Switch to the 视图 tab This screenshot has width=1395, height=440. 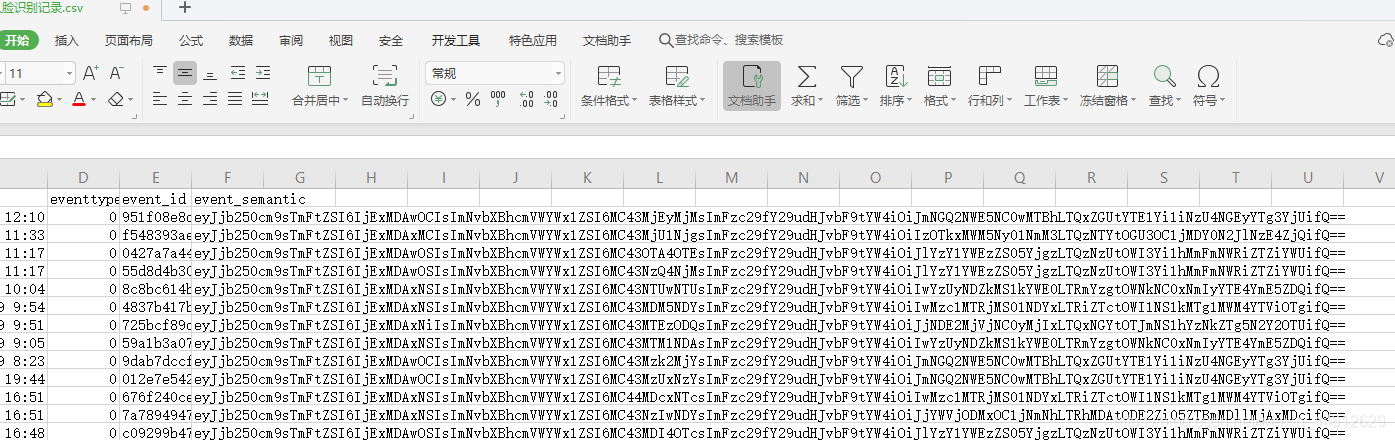click(341, 40)
